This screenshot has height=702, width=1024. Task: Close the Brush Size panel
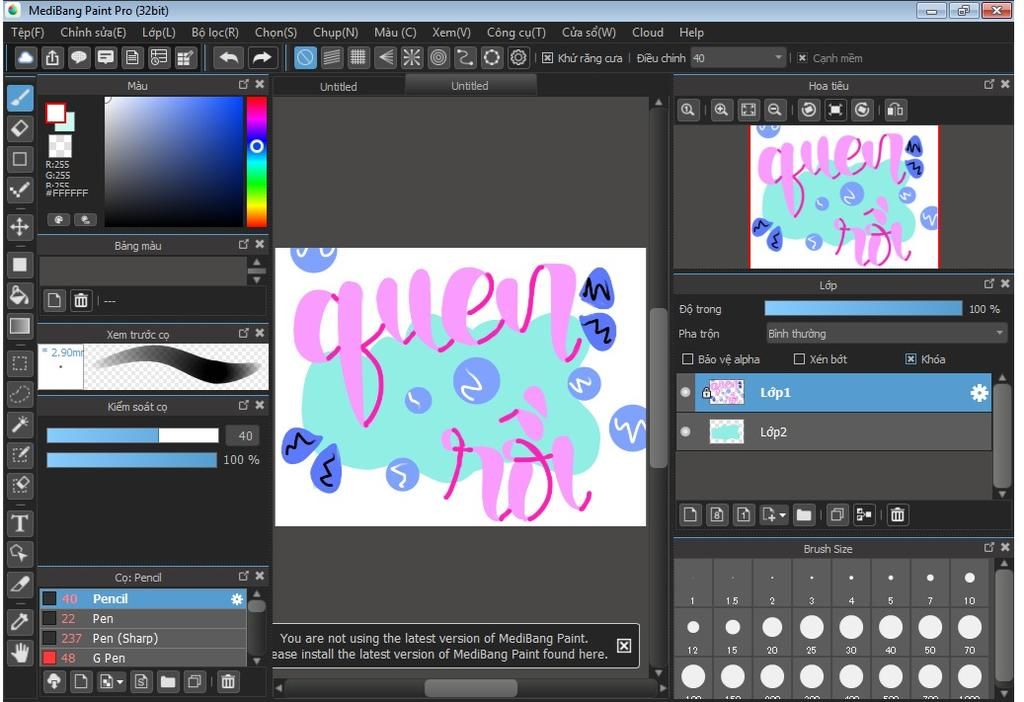1005,547
